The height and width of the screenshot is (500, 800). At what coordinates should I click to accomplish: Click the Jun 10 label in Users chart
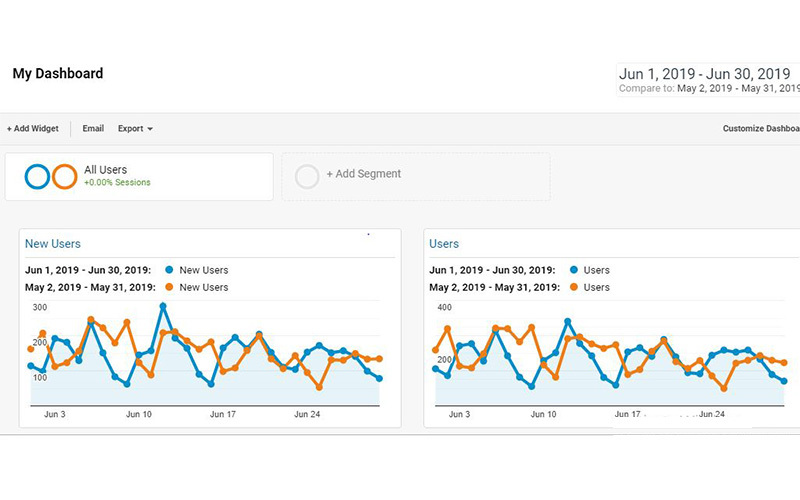click(x=543, y=414)
